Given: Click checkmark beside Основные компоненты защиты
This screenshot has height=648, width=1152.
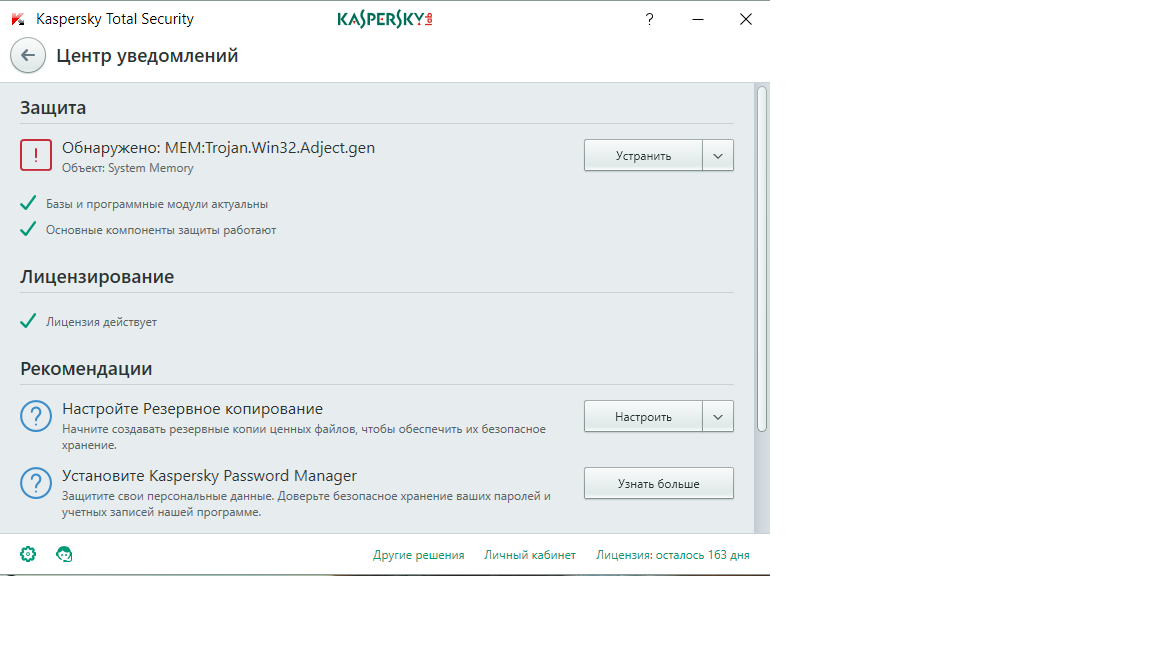Looking at the screenshot, I should point(28,229).
